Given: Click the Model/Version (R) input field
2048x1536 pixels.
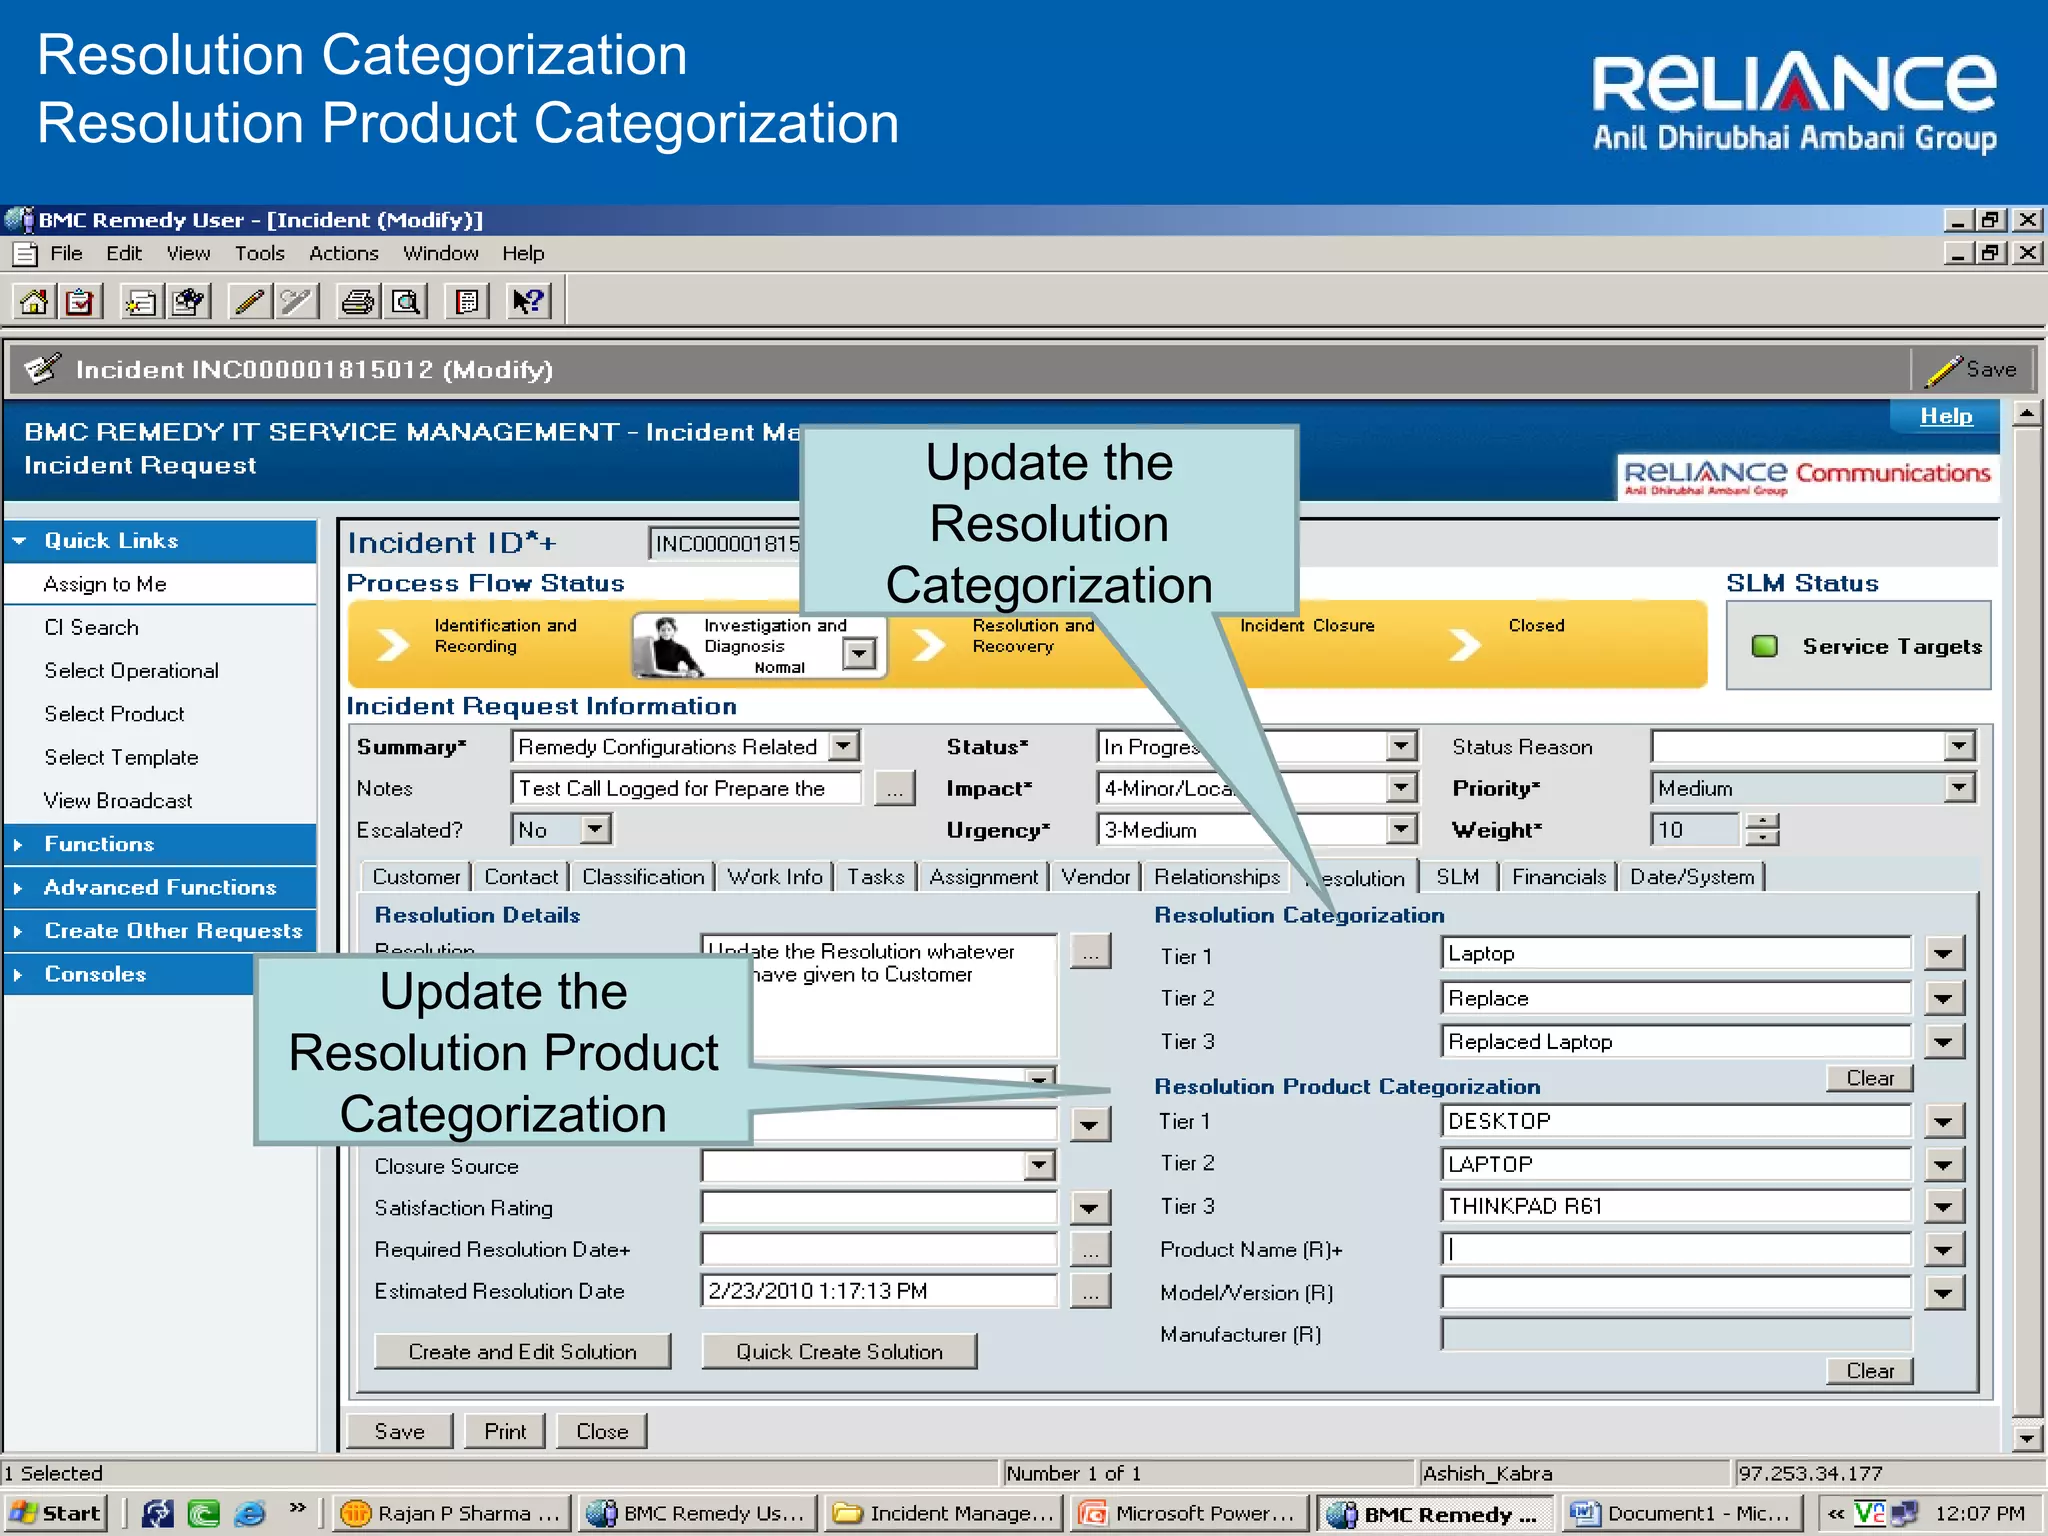Looking at the screenshot, I should coord(1676,1293).
